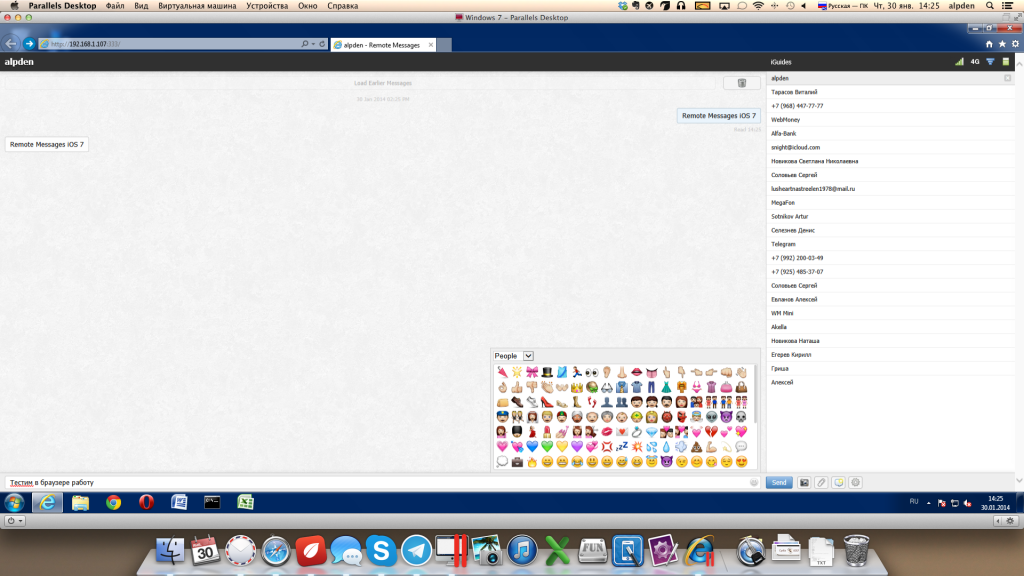1024x576 pixels.
Task: Open Skype in the Mac dock
Action: [381, 551]
